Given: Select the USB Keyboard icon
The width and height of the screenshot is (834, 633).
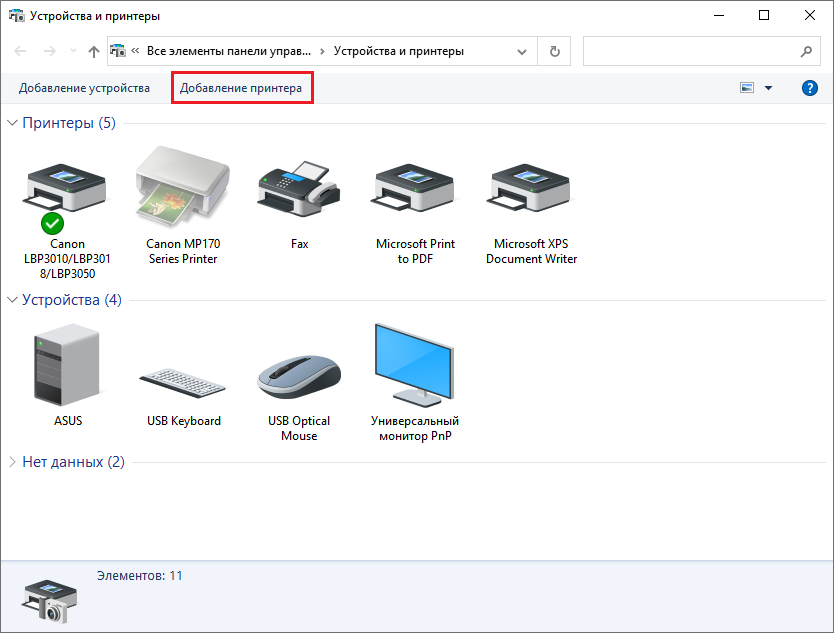Looking at the screenshot, I should point(183,382).
